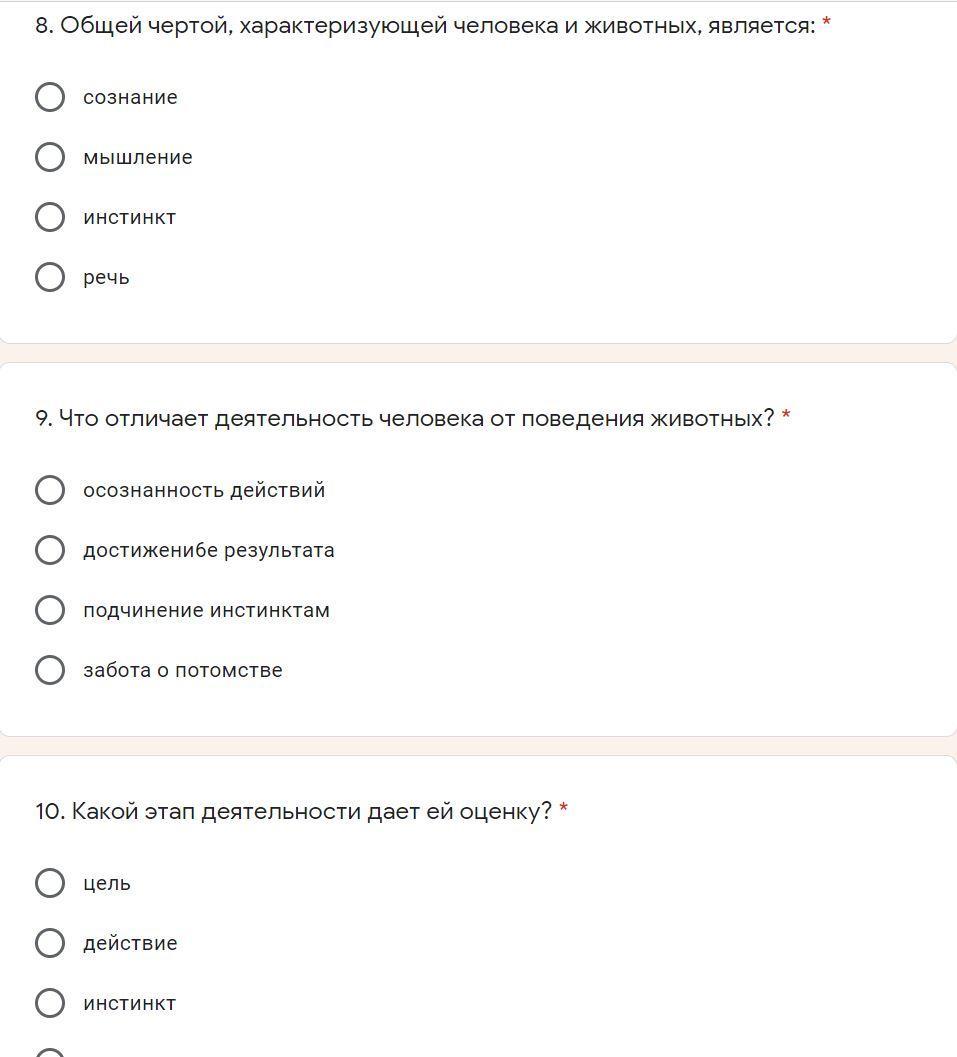Pick 'забота о потомстве' radio option
957x1057 pixels.
(50, 670)
